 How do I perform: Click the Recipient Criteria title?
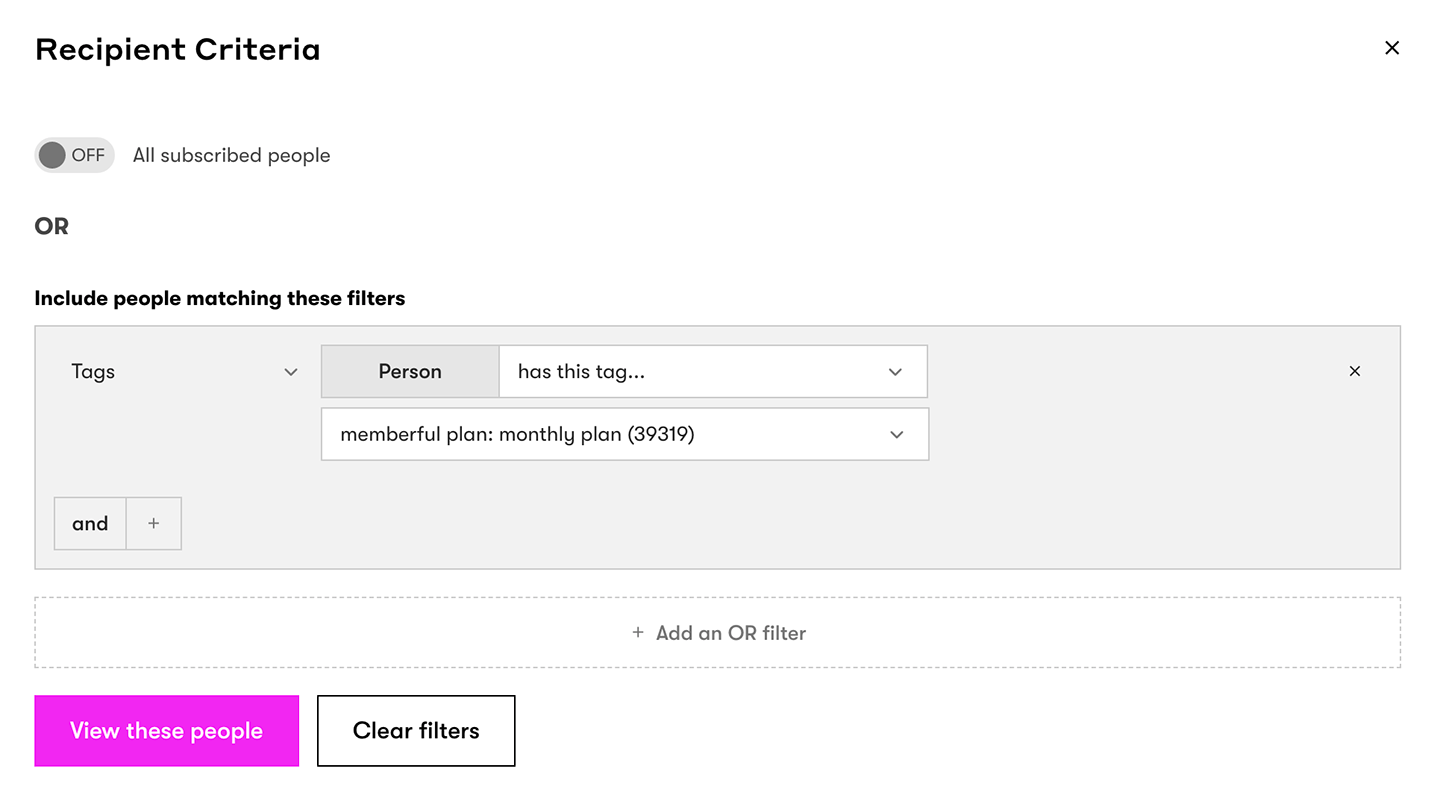[178, 49]
